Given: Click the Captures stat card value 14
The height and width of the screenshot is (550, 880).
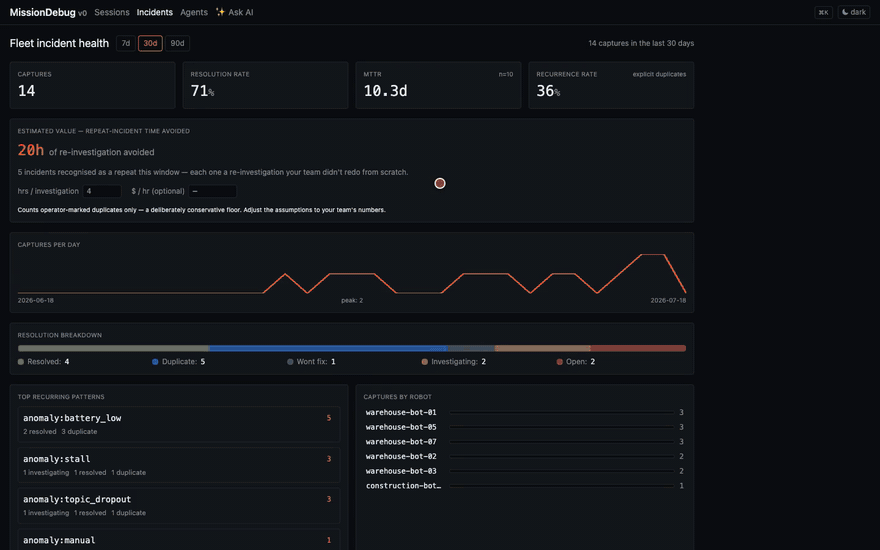Looking at the screenshot, I should click(x=26, y=91).
